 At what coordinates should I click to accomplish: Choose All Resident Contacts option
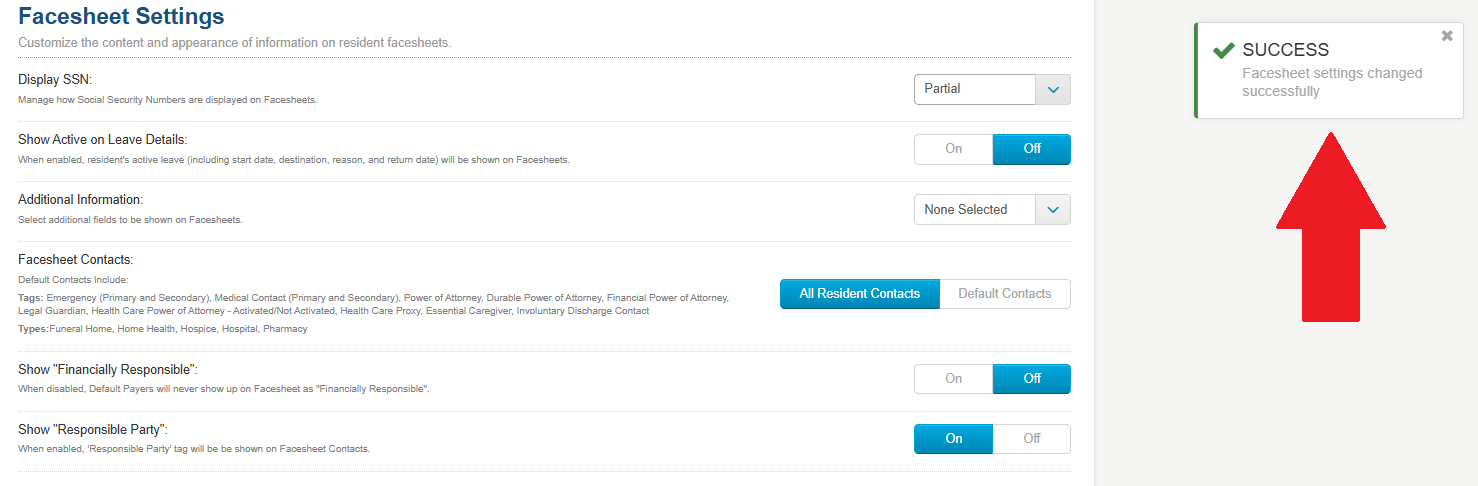click(x=860, y=294)
